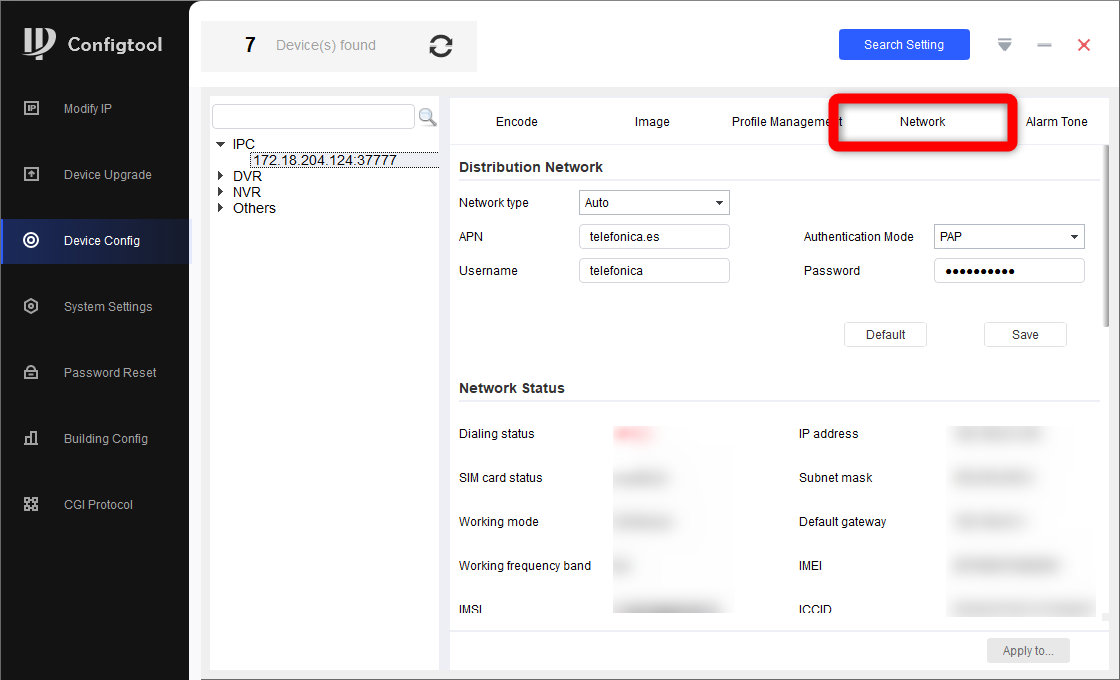Go to System Settings section
Image resolution: width=1120 pixels, height=680 pixels.
point(108,306)
